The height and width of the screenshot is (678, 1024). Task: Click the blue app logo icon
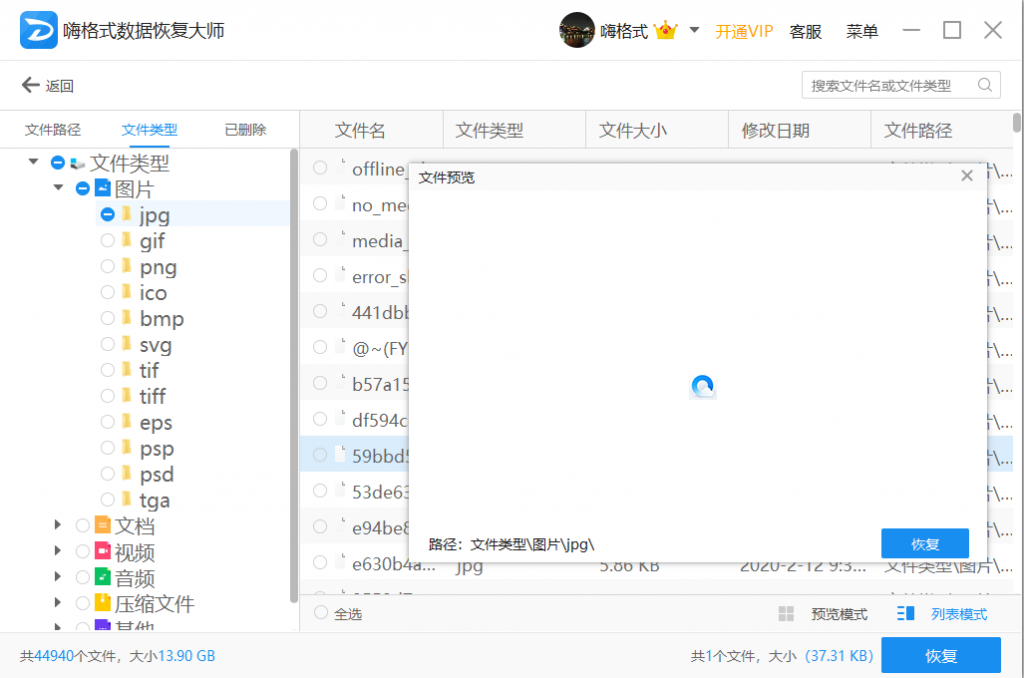tap(39, 30)
